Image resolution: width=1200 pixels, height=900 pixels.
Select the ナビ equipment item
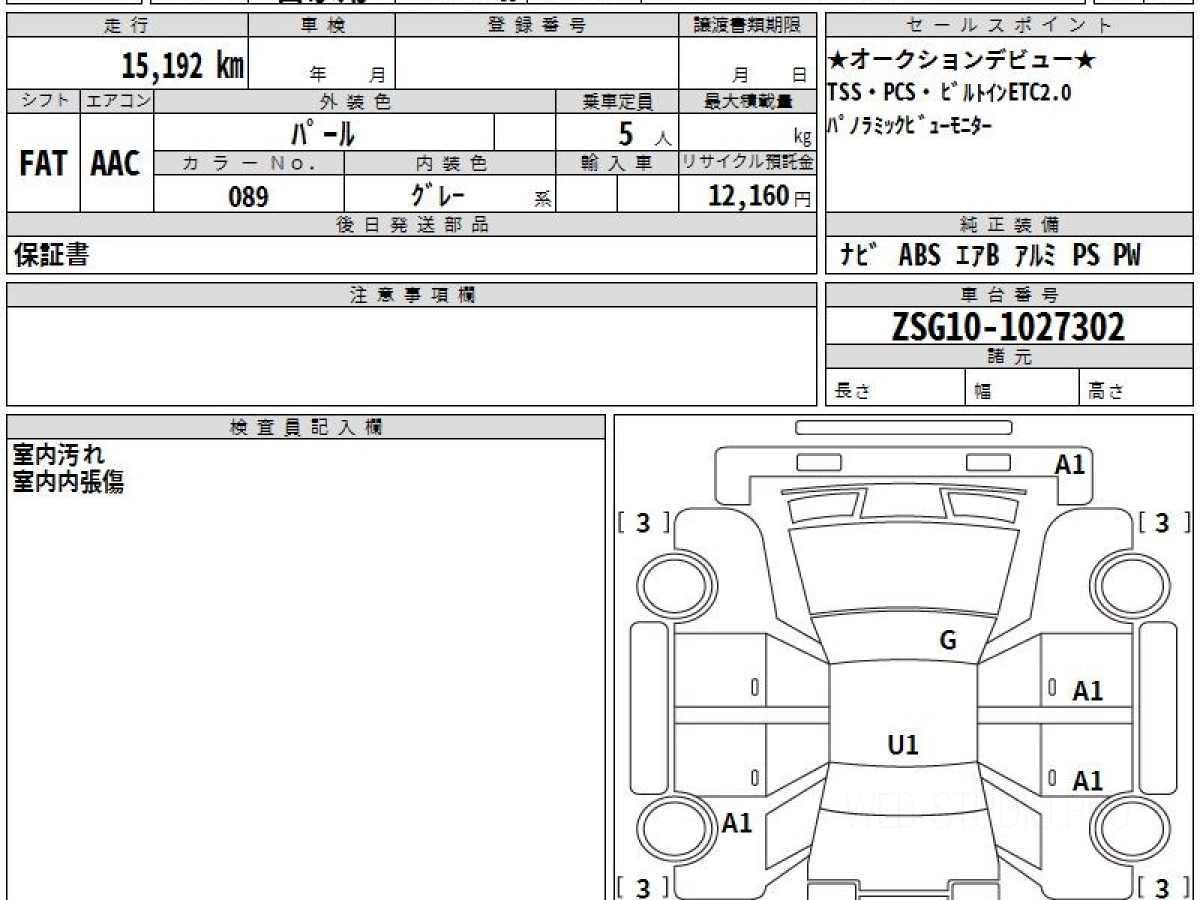(860, 255)
